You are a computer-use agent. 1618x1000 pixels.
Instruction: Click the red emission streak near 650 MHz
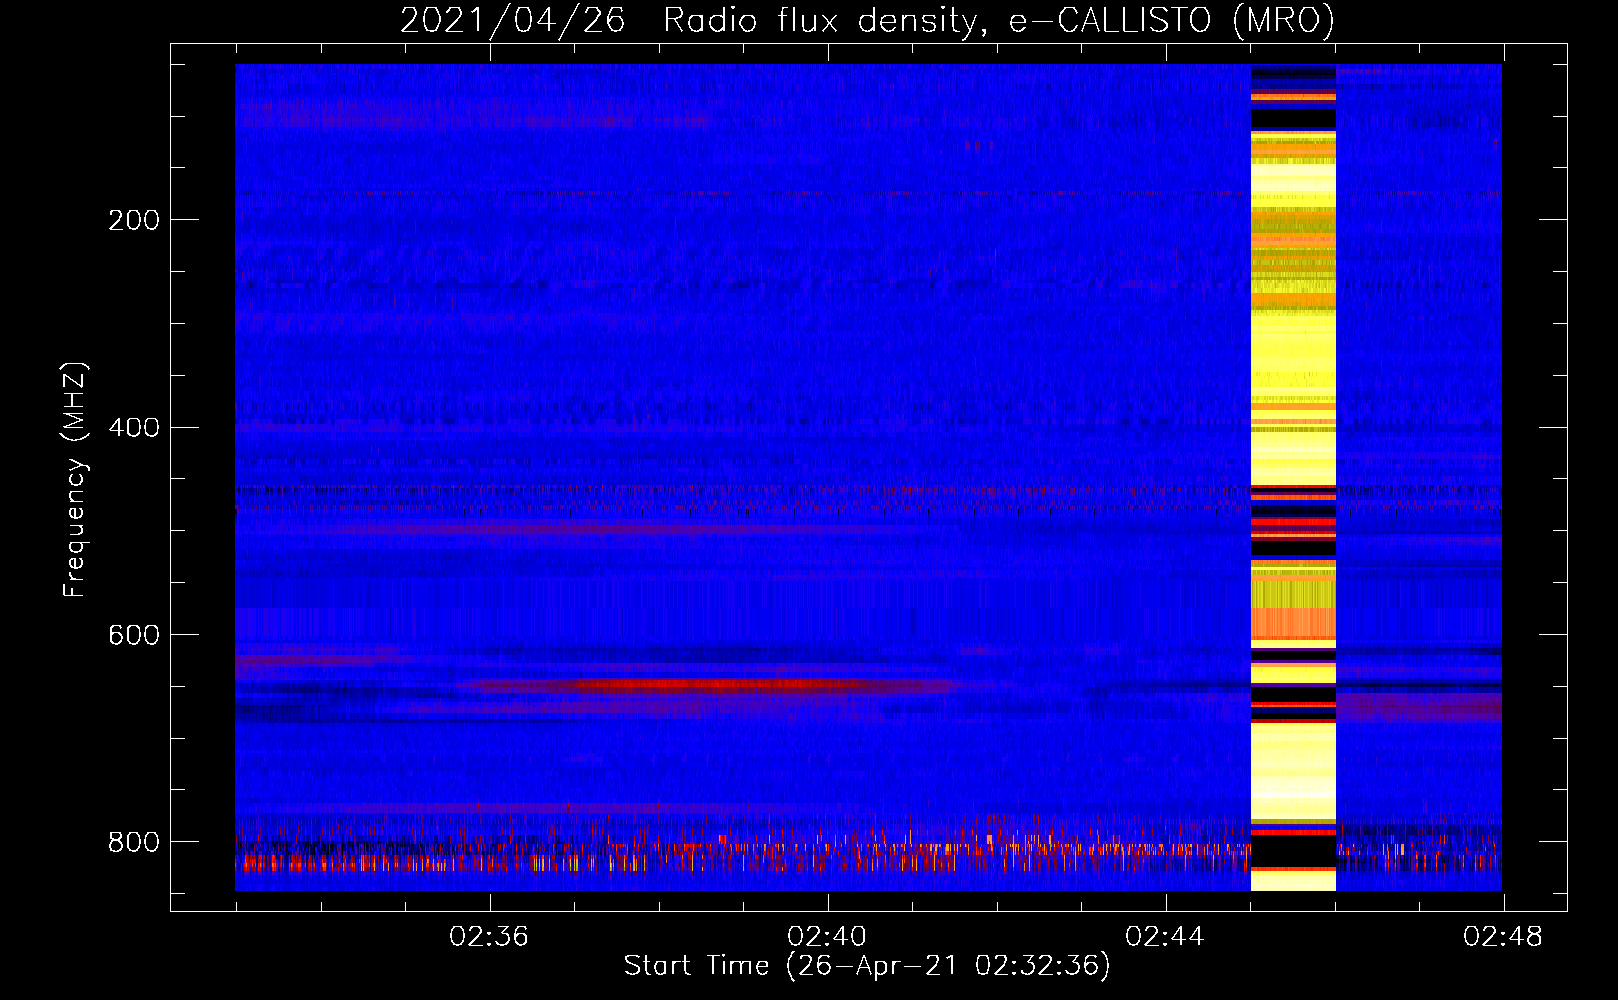710,686
